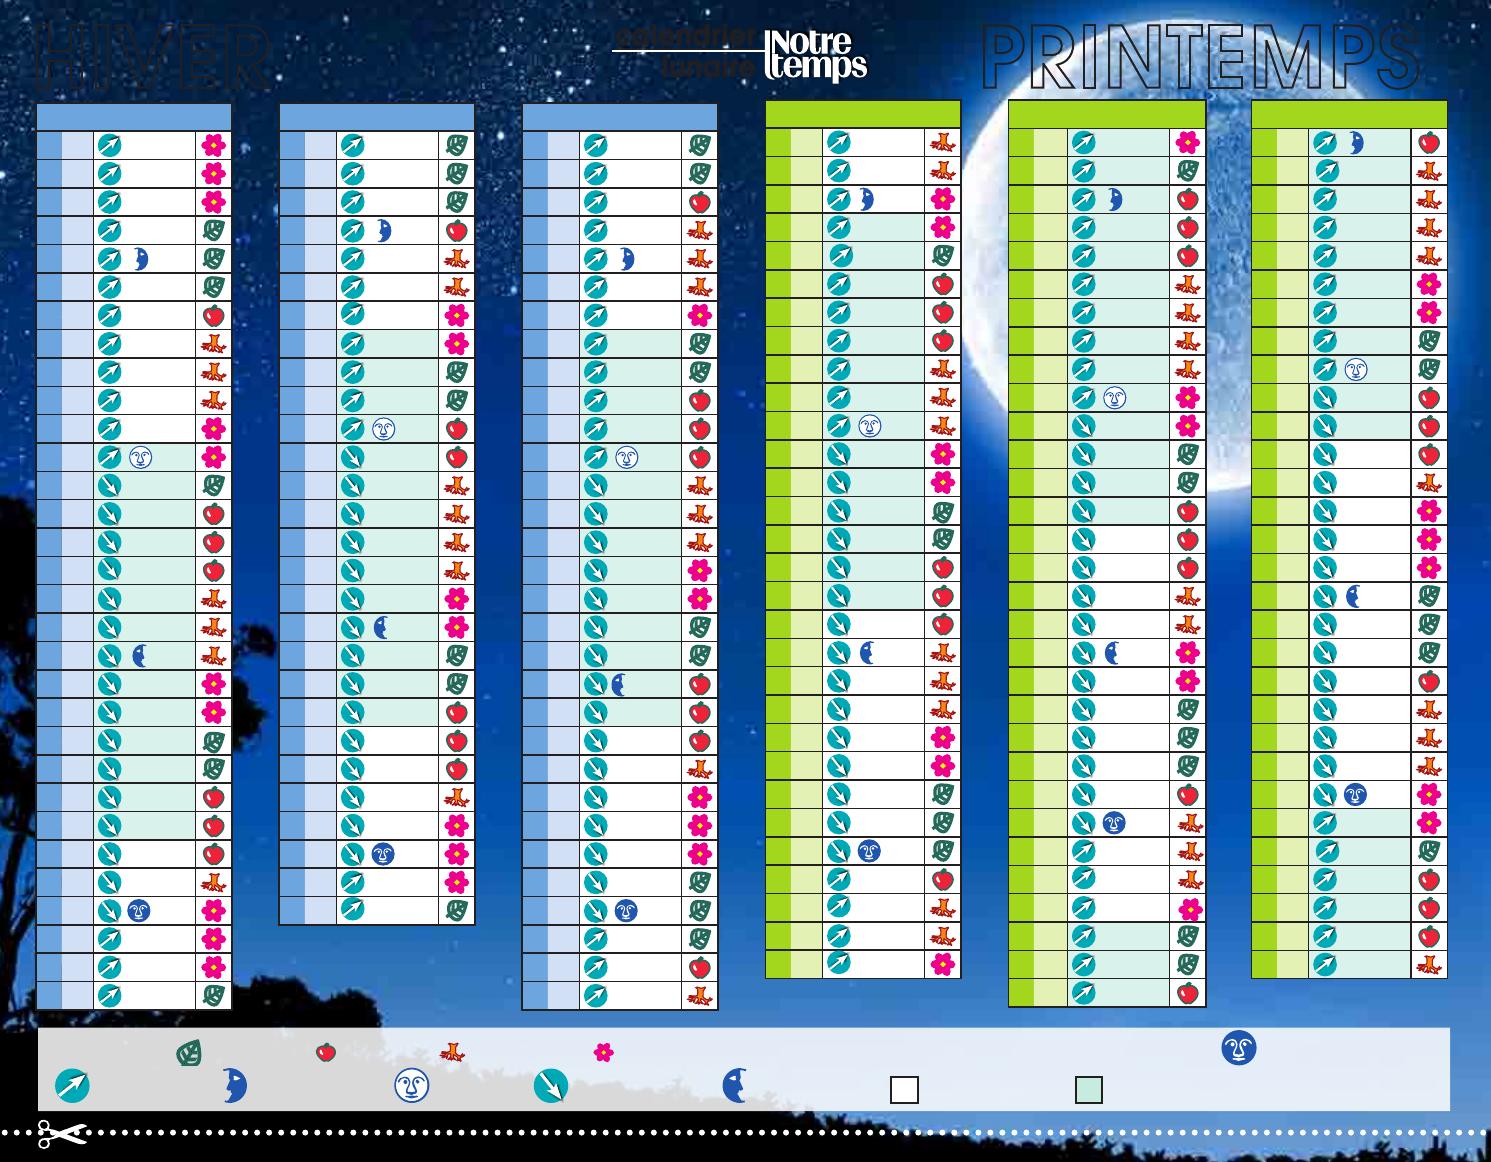Click the green header of last spring column

[x=1349, y=114]
